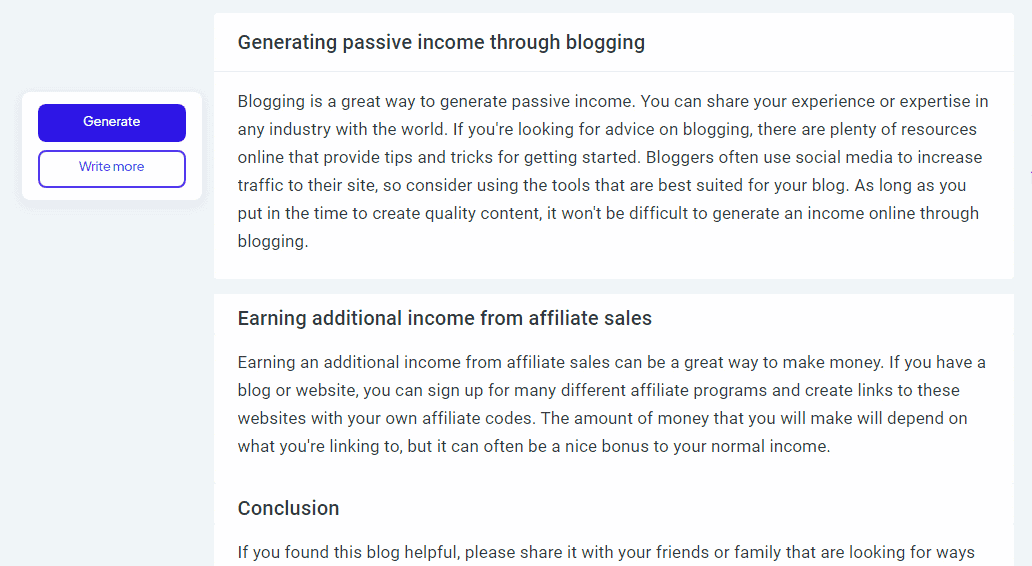This screenshot has width=1032, height=566.
Task: Click the Generate button
Action: point(112,122)
